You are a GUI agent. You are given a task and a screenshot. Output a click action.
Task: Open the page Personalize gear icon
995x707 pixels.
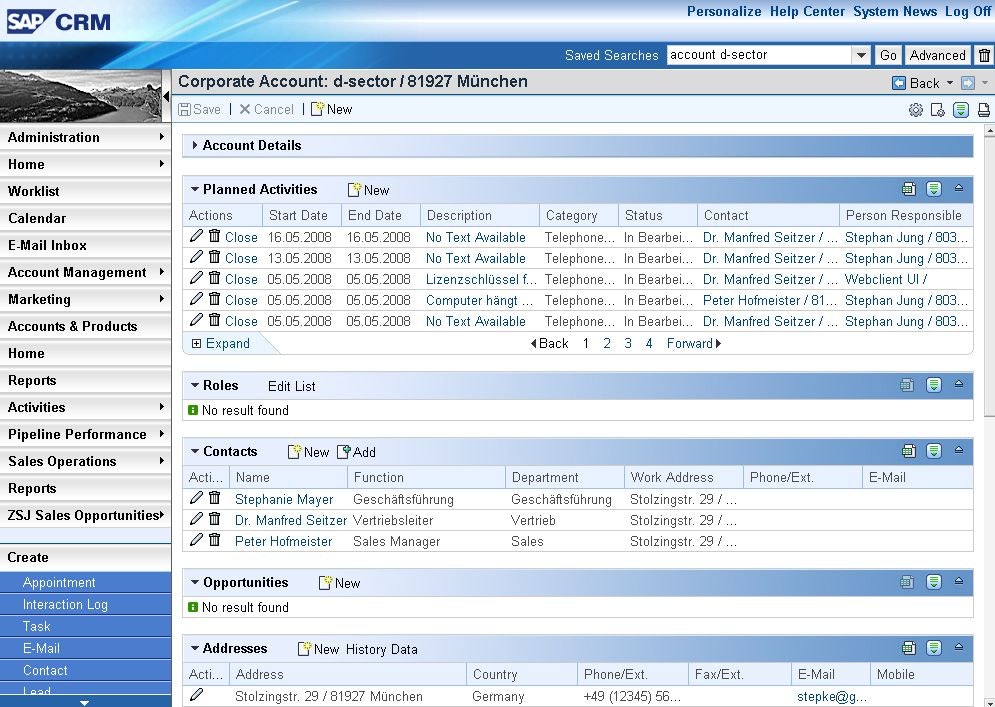coord(915,110)
